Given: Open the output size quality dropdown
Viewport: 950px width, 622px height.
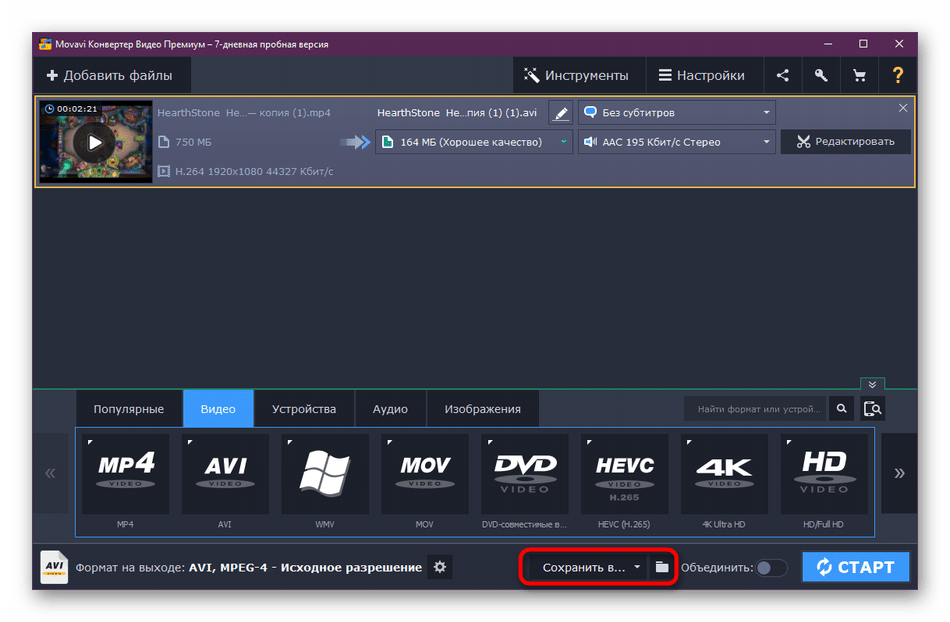Looking at the screenshot, I should (474, 142).
